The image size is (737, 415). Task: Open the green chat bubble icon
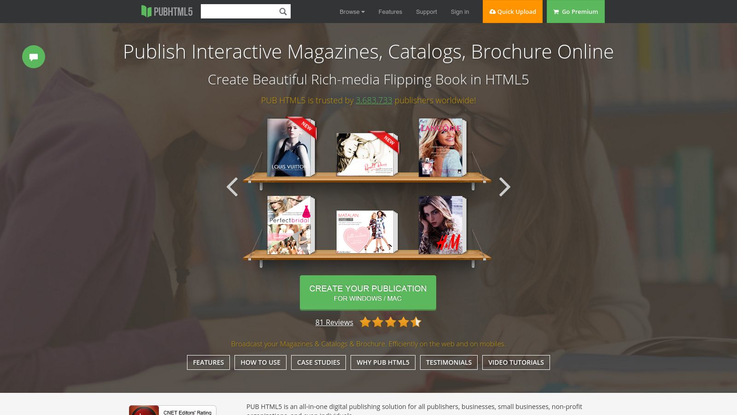(x=33, y=57)
